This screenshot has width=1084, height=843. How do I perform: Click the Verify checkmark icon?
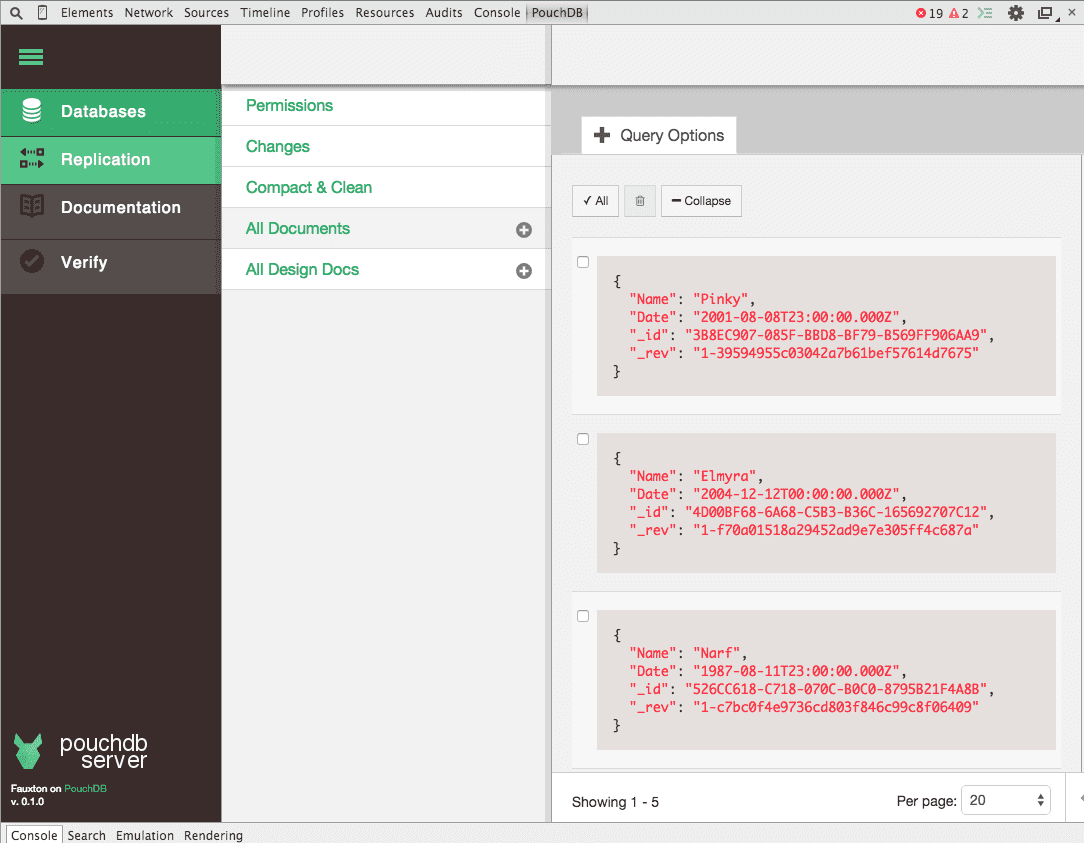[x=32, y=261]
